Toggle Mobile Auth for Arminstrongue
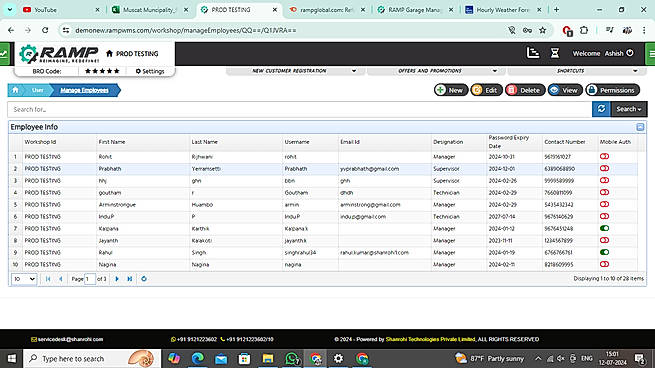 click(604, 204)
